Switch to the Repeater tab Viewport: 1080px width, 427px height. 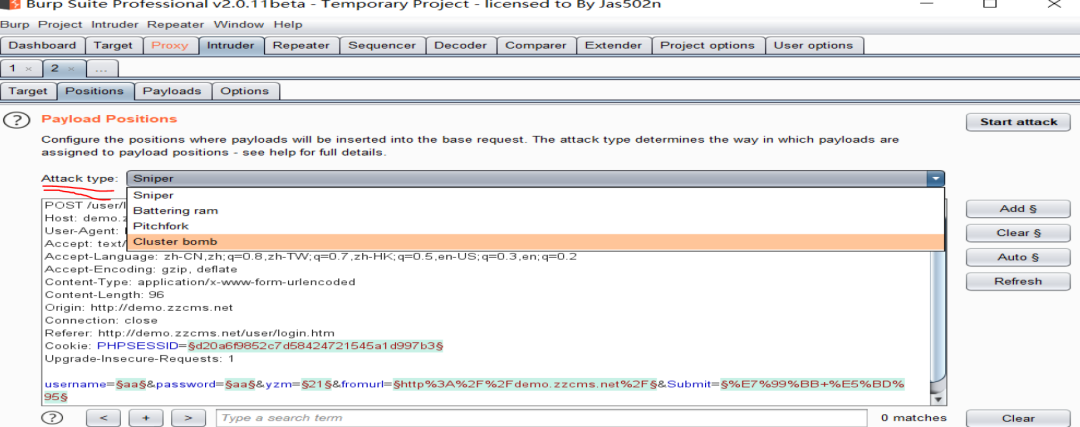pos(301,45)
